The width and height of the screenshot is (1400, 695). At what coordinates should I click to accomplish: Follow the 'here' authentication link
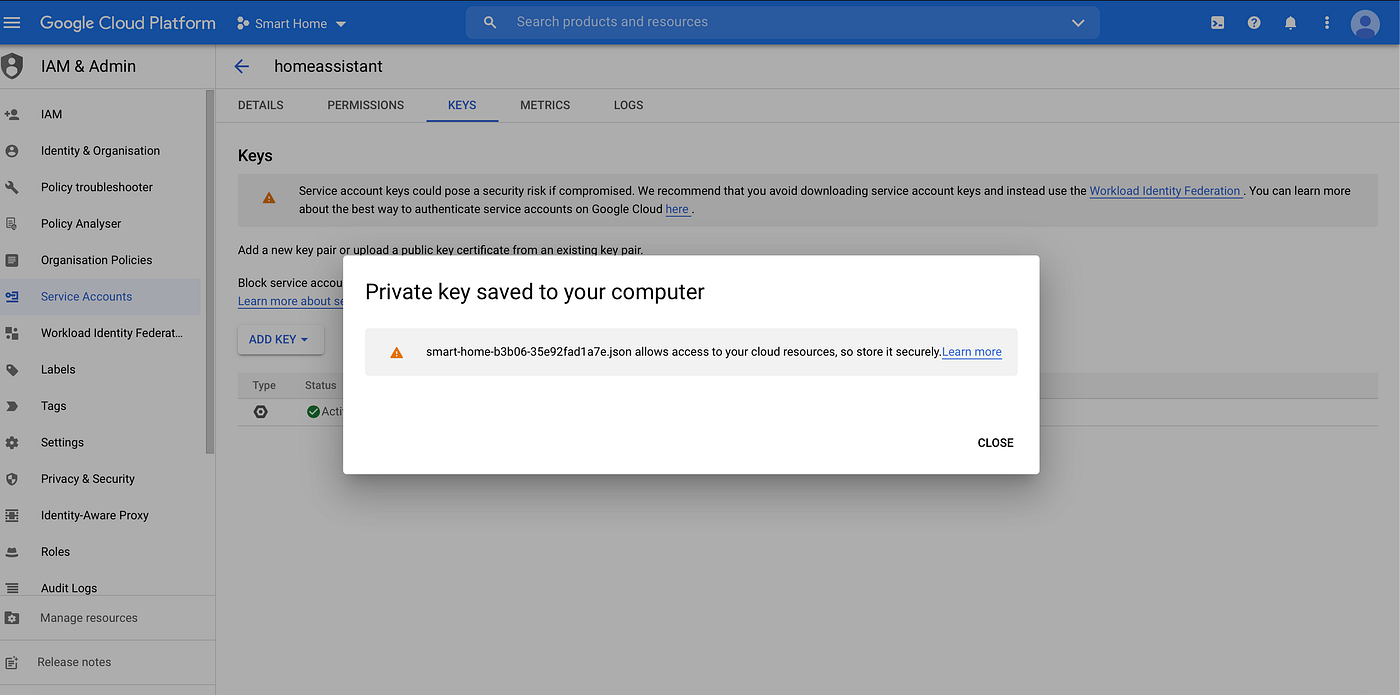click(x=677, y=210)
